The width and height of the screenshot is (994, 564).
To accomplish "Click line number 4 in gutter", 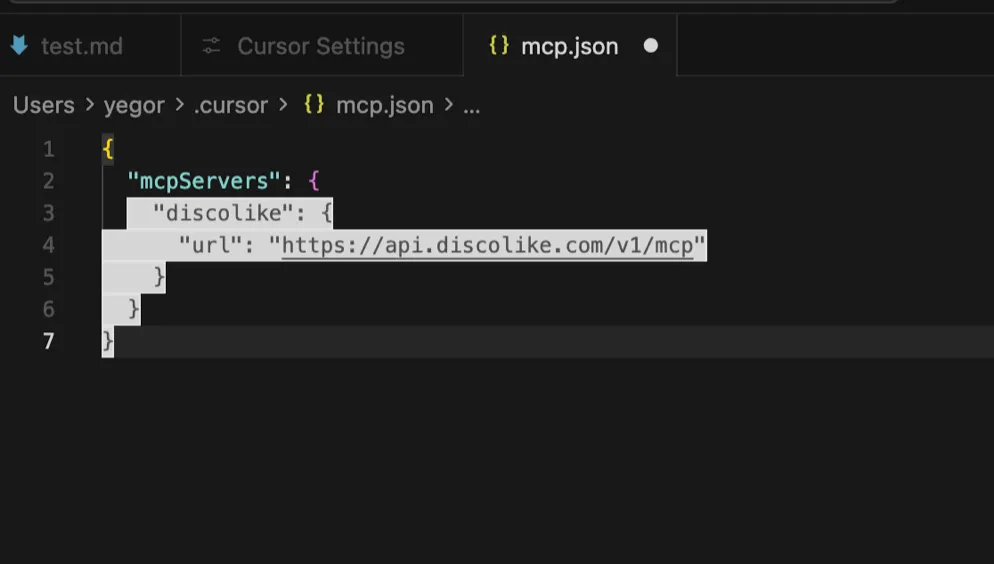I will 49,245.
